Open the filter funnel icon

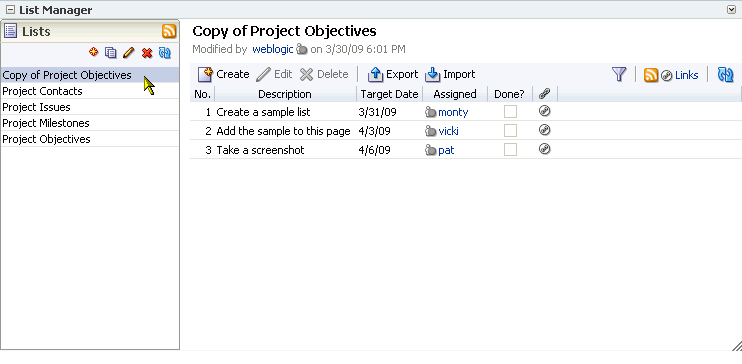click(619, 74)
